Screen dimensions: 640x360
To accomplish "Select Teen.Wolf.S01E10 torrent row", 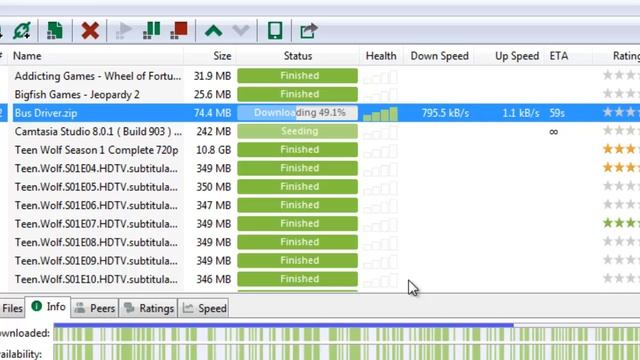I will pyautogui.click(x=96, y=280).
